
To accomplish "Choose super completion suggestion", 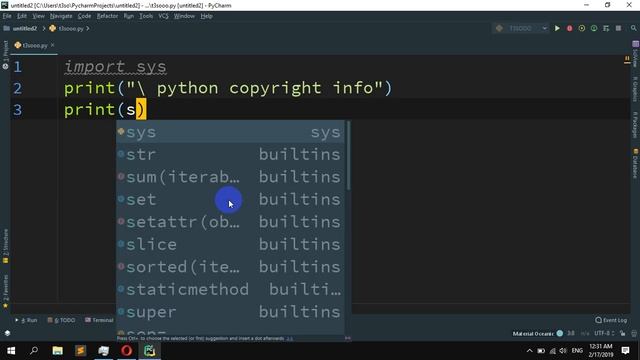I will pyautogui.click(x=231, y=311).
